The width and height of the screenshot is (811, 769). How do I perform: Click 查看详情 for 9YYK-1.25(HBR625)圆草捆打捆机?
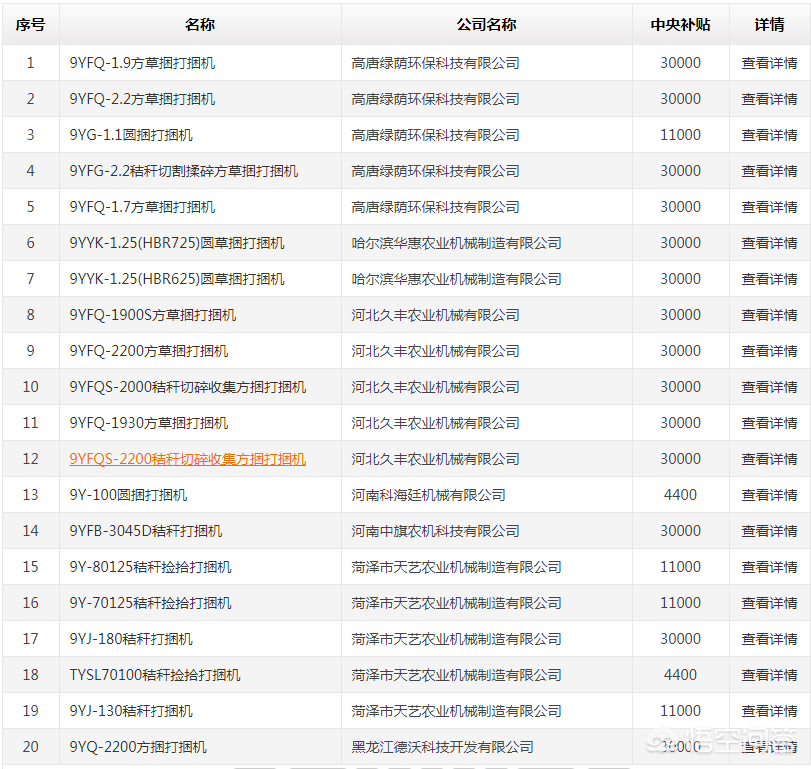pos(769,279)
